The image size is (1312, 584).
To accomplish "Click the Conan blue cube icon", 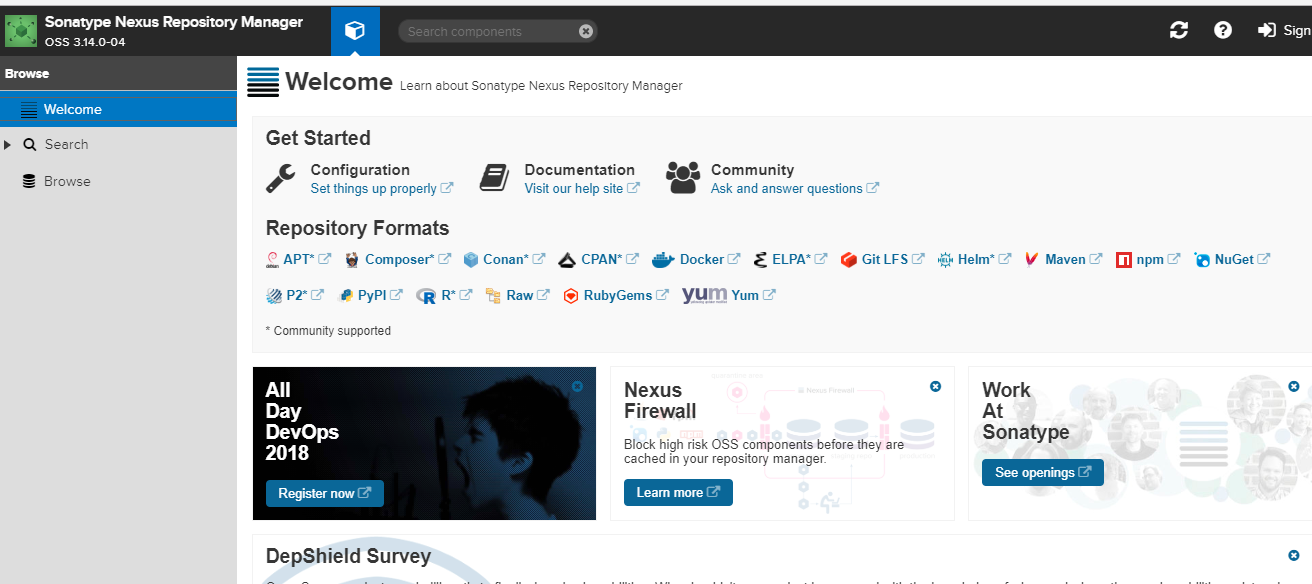I will (471, 260).
